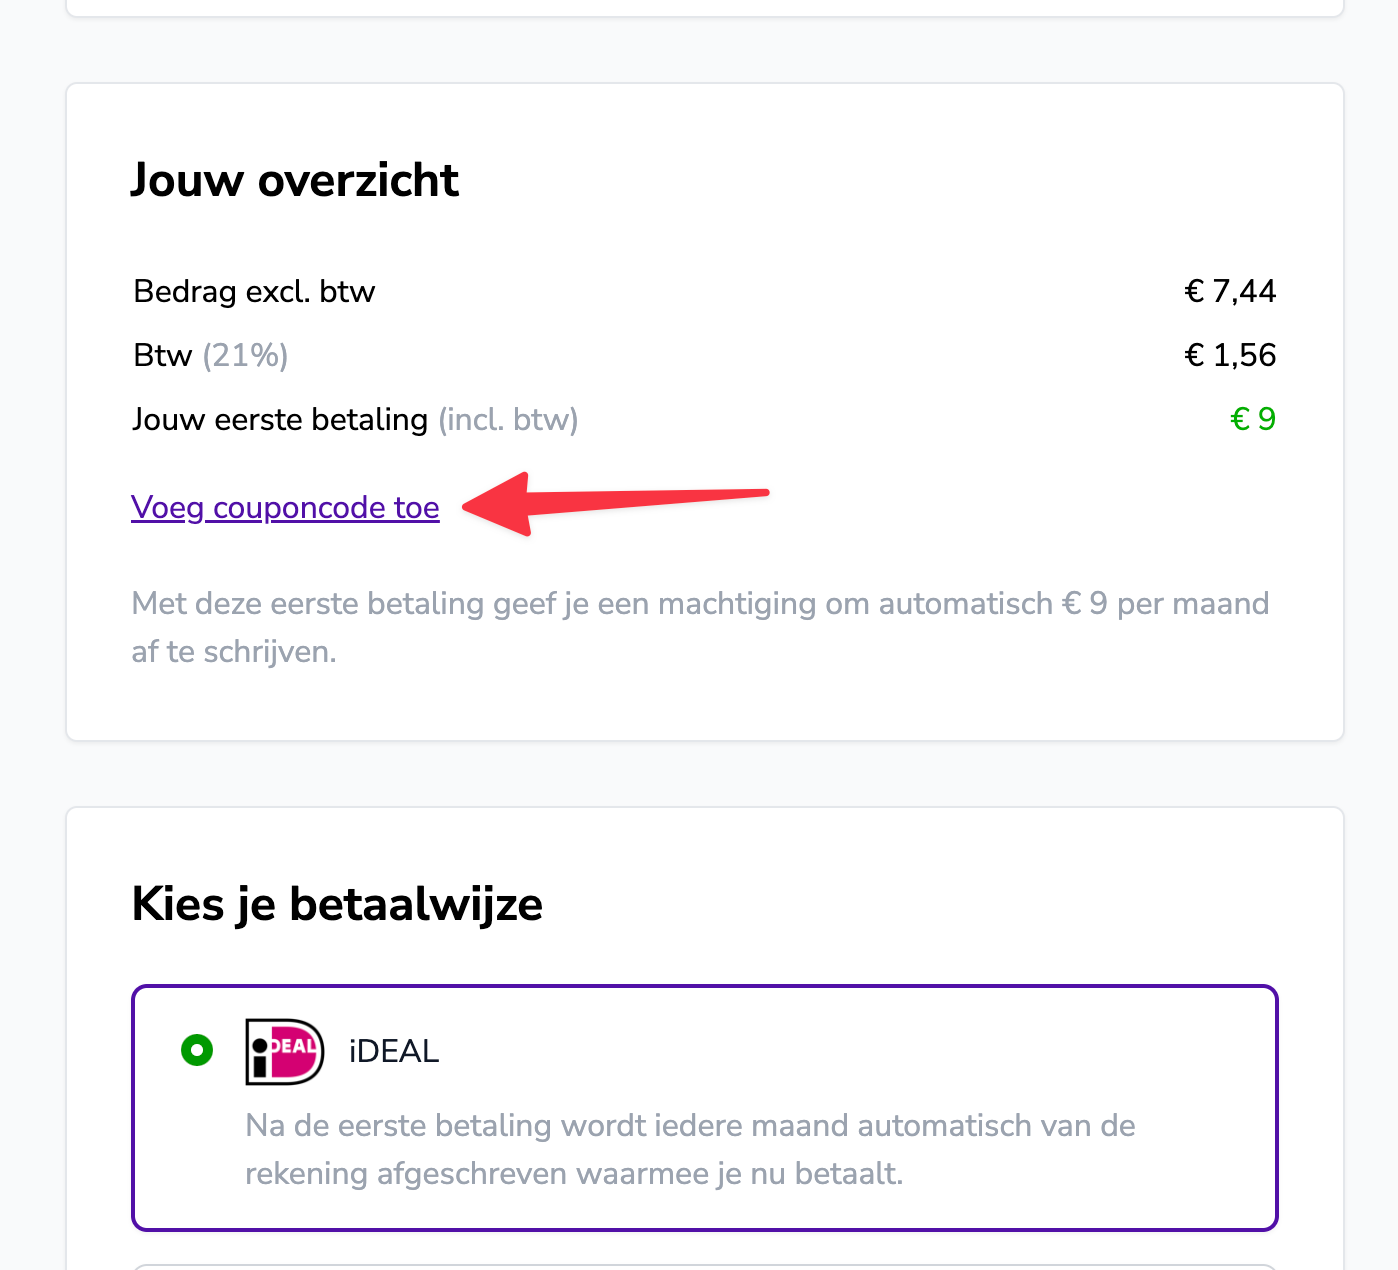The height and width of the screenshot is (1270, 1398).
Task: Click the next payment option below iDEAL
Action: tap(705, 1267)
